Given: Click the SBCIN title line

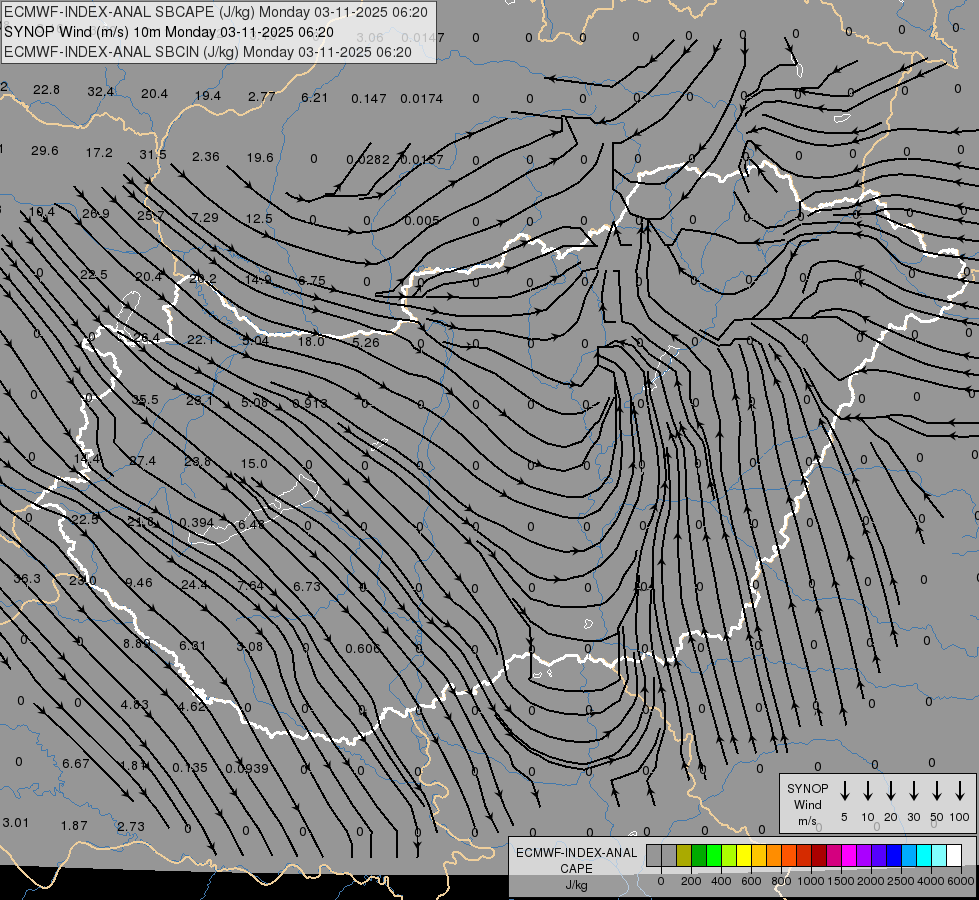Looking at the screenshot, I should [208, 52].
